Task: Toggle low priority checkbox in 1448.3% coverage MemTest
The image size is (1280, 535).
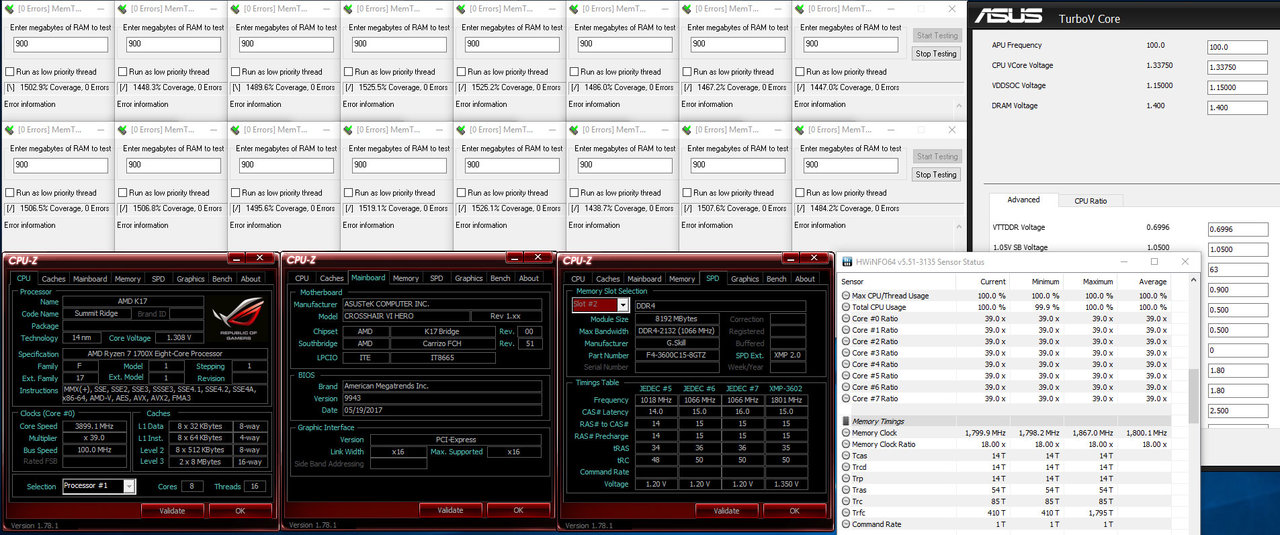Action: pos(122,72)
